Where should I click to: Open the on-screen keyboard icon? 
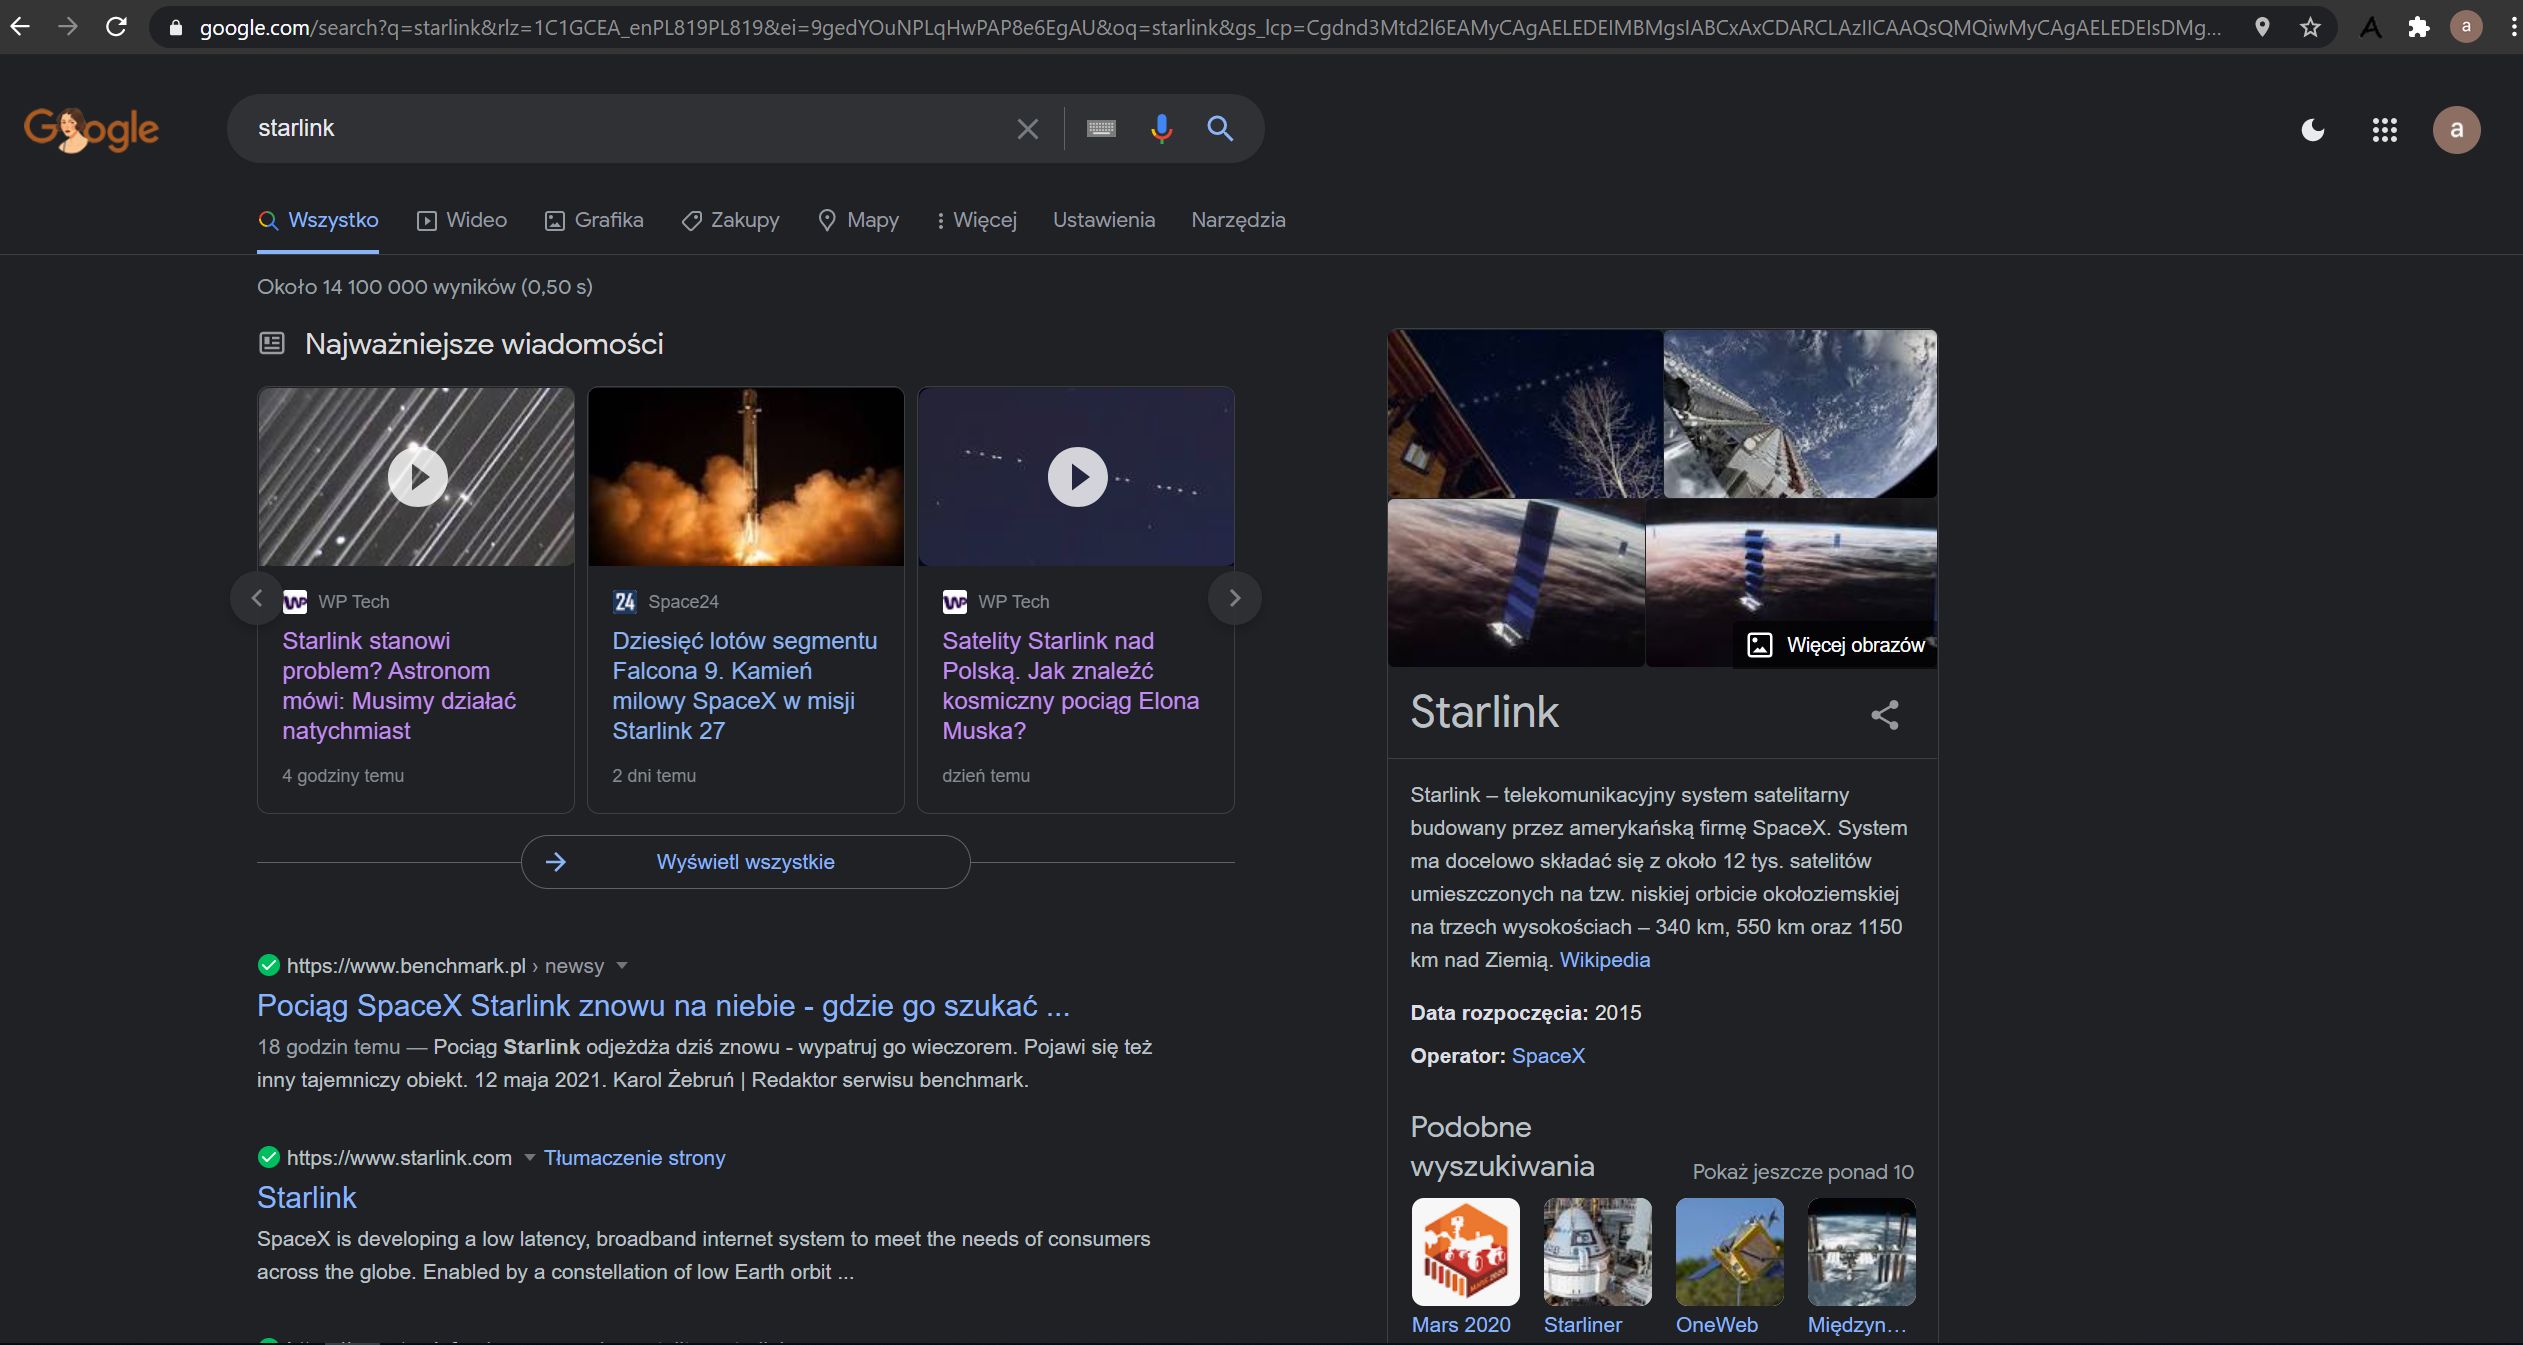click(x=1101, y=128)
